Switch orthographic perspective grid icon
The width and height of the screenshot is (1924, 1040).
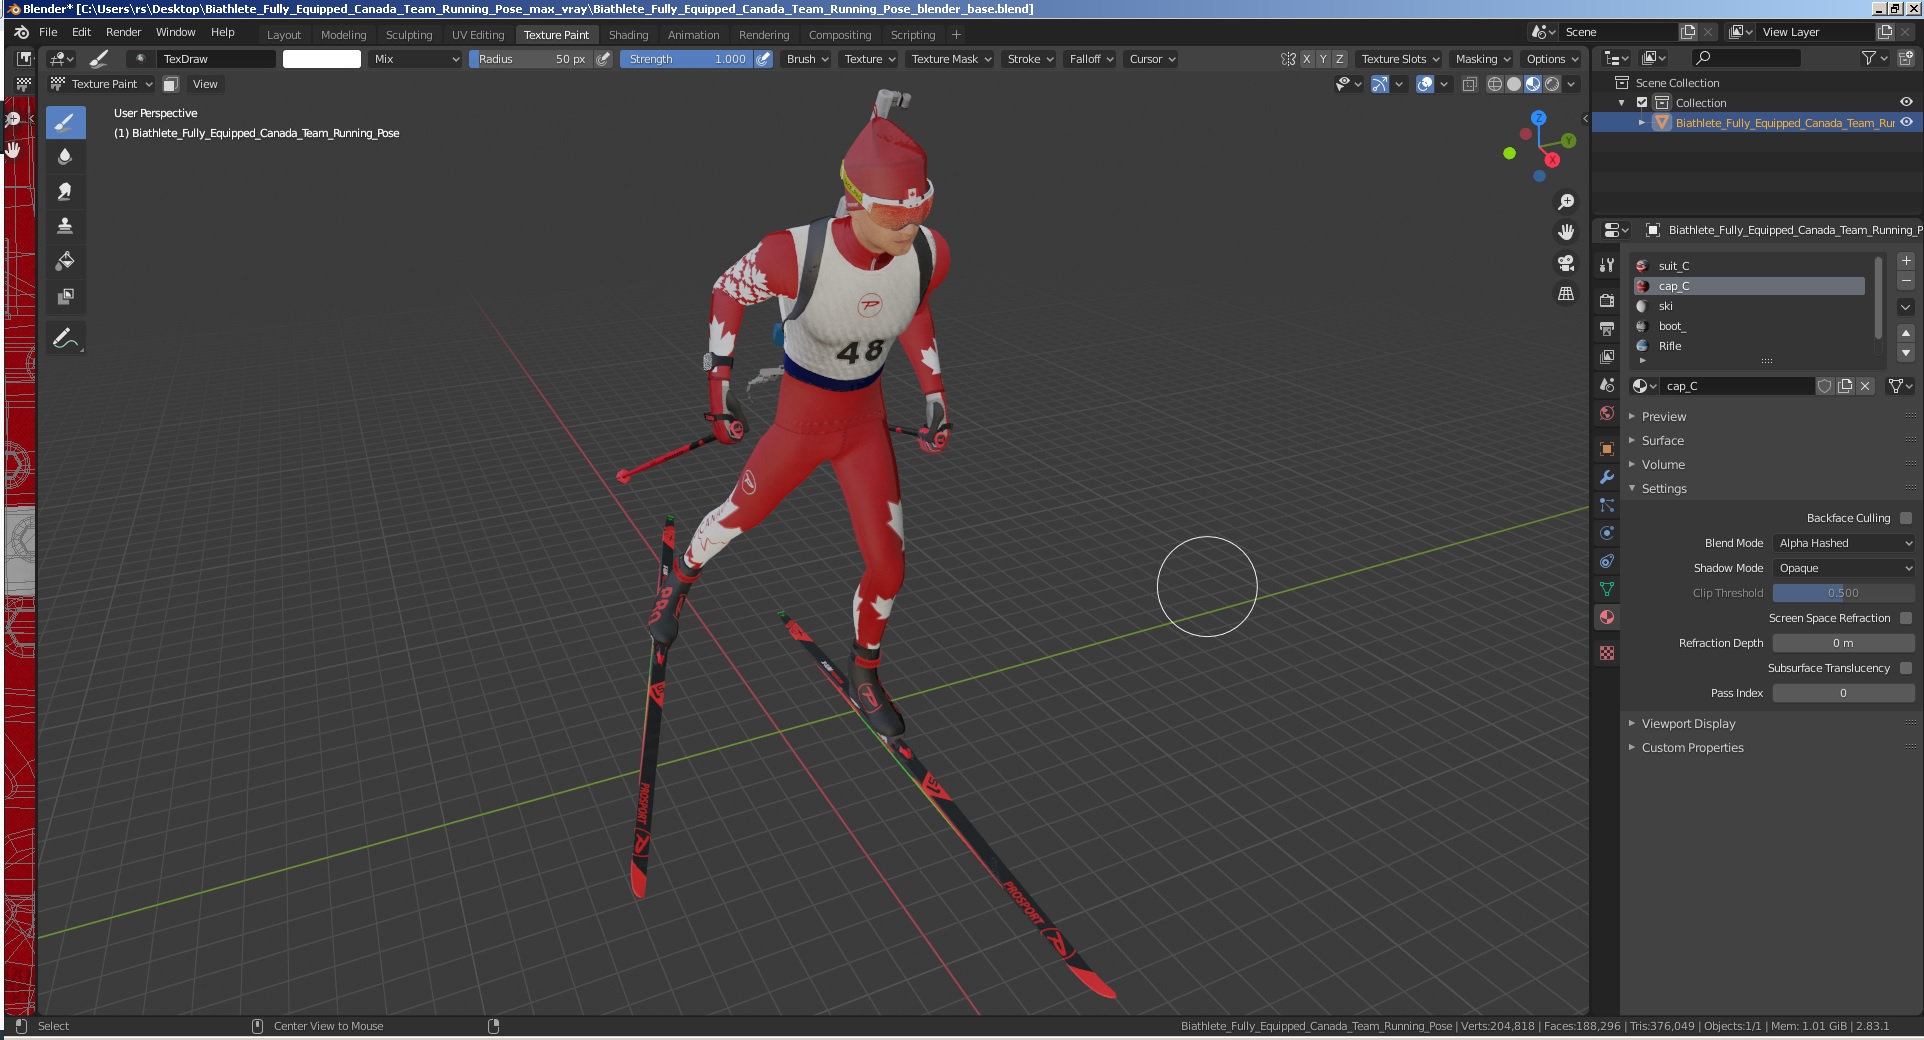[1566, 294]
